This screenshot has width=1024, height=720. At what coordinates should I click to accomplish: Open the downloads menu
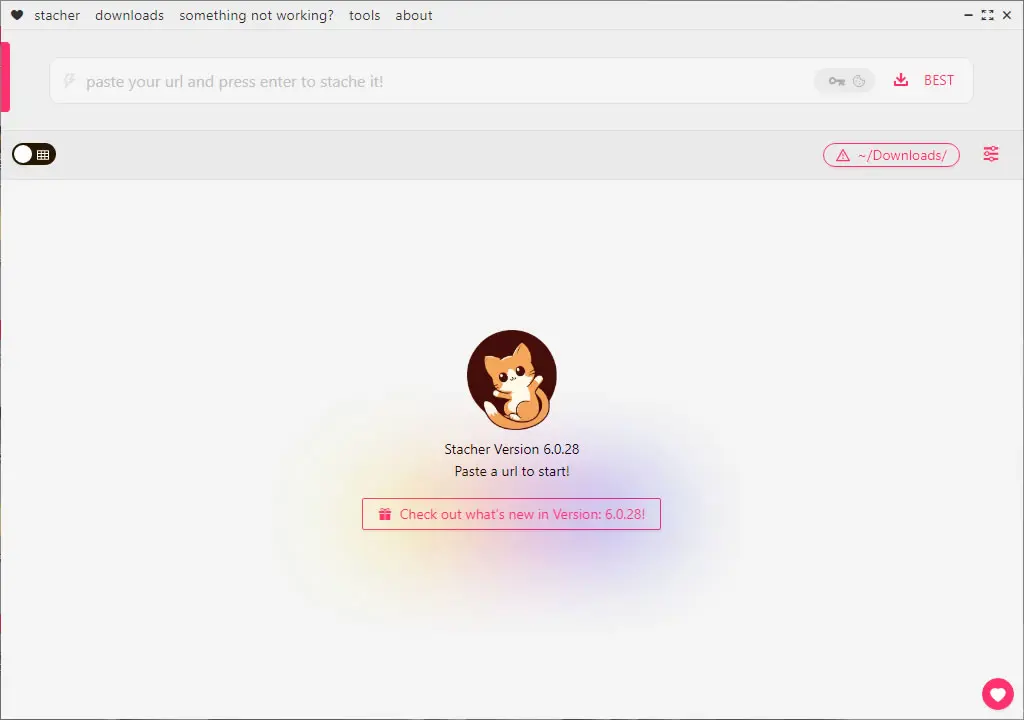(x=129, y=15)
